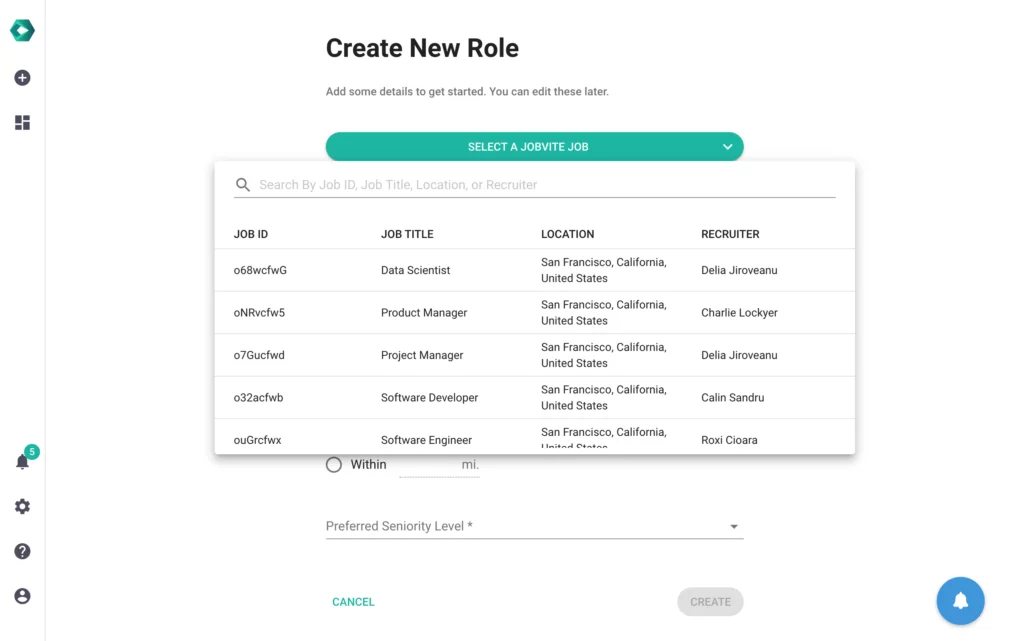1024x641 pixels.
Task: Open the user profile icon
Action: (x=22, y=596)
